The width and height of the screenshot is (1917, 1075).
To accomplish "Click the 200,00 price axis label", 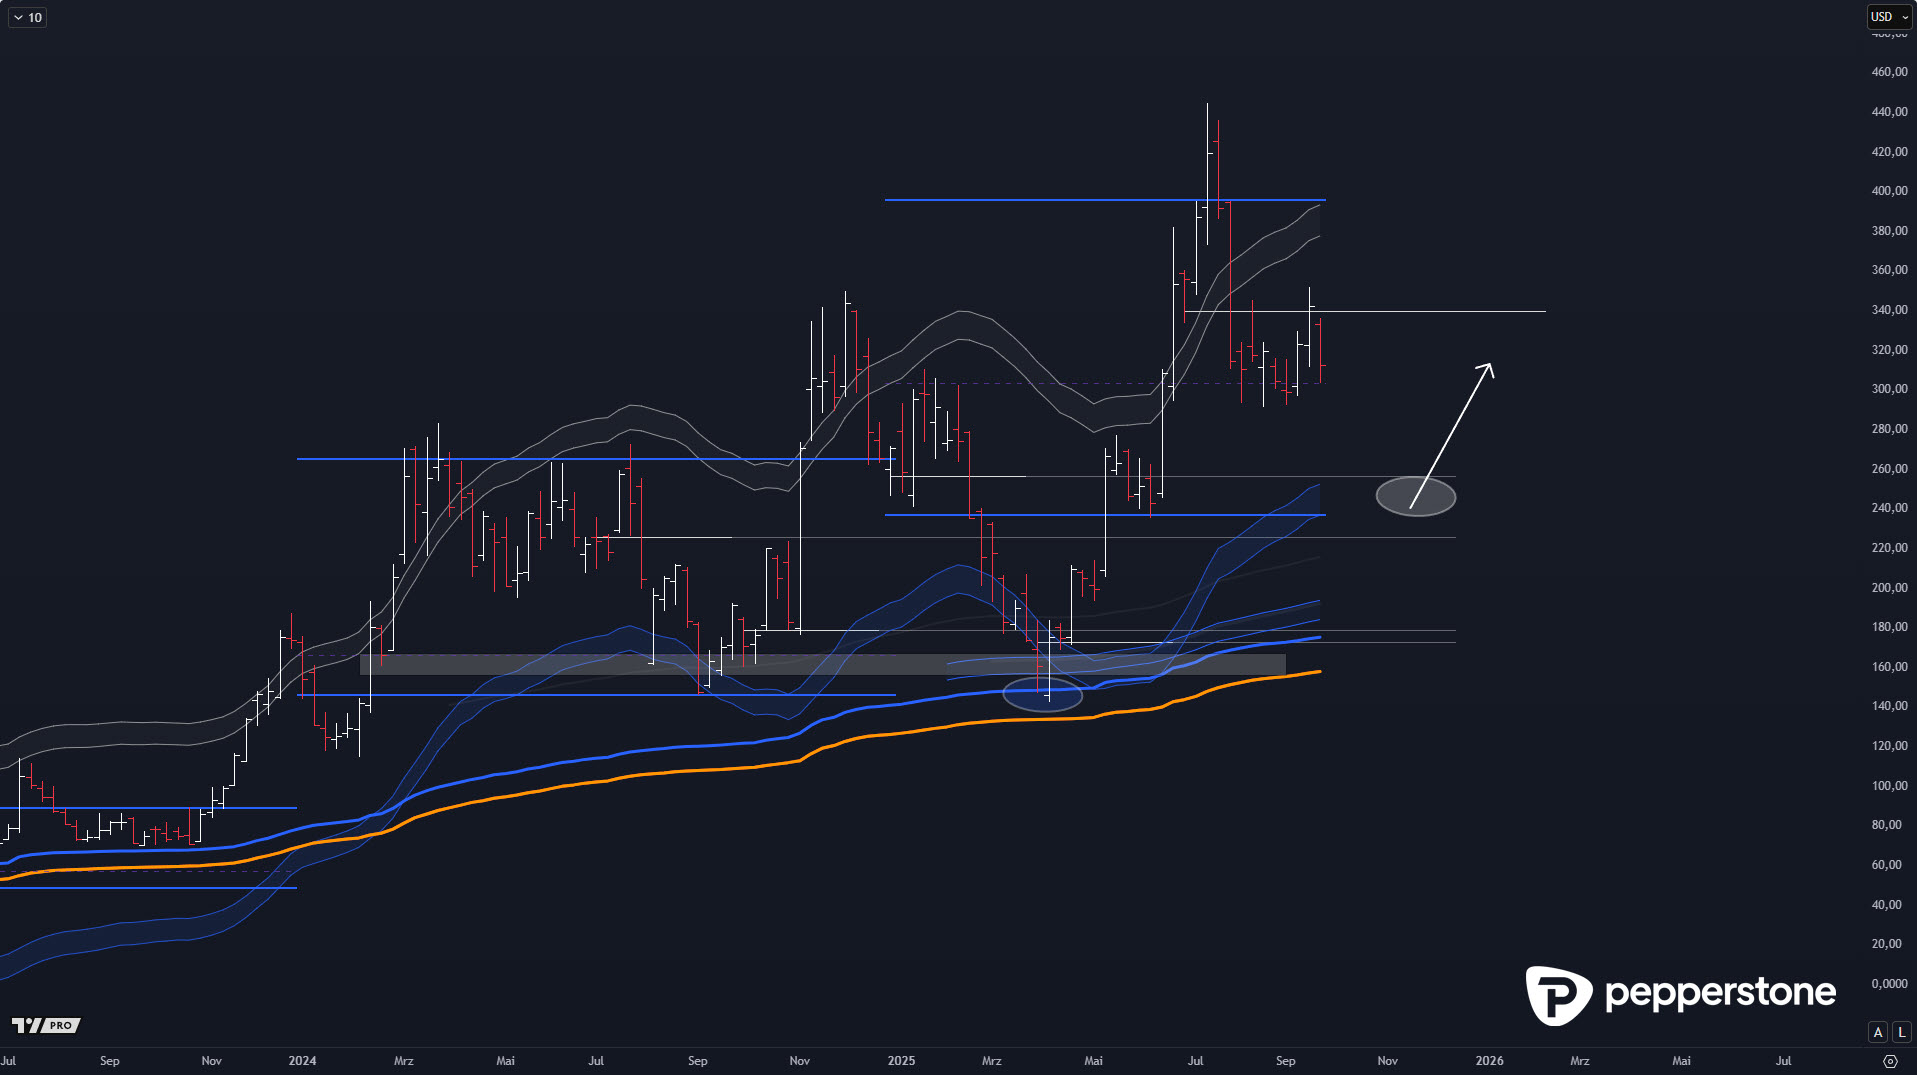I will pyautogui.click(x=1889, y=588).
